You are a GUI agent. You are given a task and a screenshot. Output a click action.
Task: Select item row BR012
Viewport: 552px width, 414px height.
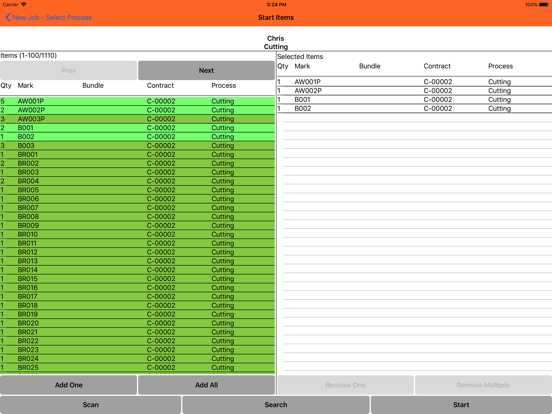tap(137, 252)
